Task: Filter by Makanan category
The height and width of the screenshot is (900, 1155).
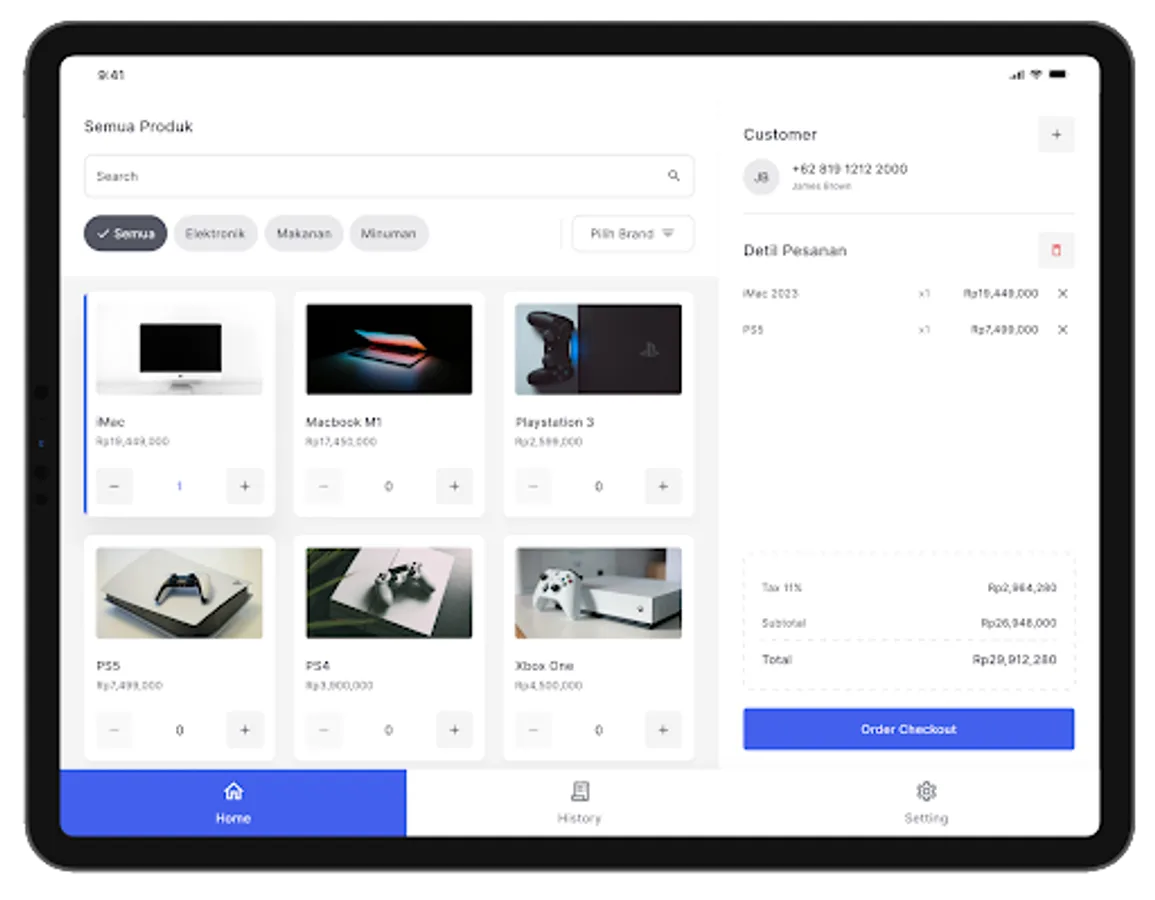Action: 303,233
